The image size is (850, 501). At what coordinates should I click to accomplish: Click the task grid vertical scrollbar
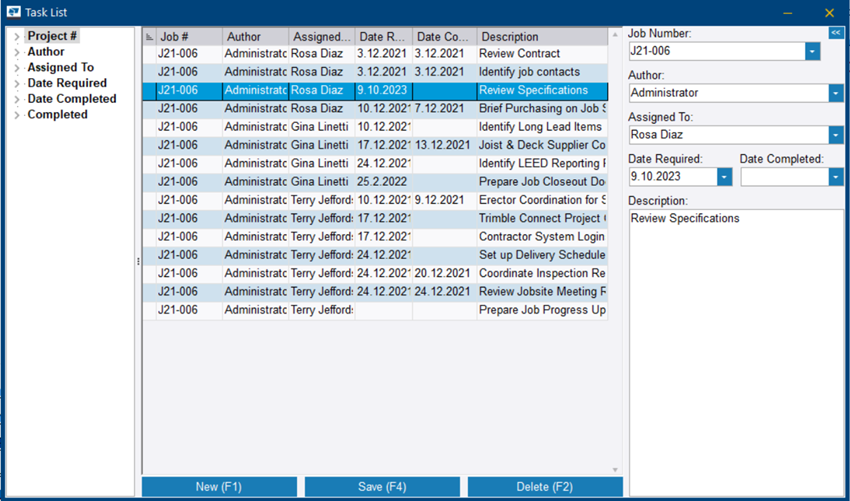click(615, 250)
